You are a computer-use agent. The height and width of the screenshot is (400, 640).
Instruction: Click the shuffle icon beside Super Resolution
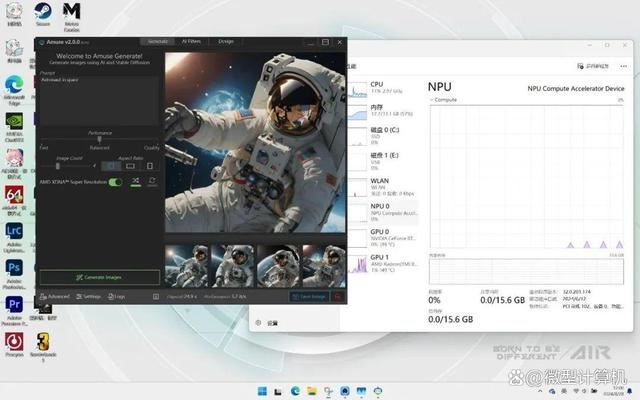[x=136, y=182]
